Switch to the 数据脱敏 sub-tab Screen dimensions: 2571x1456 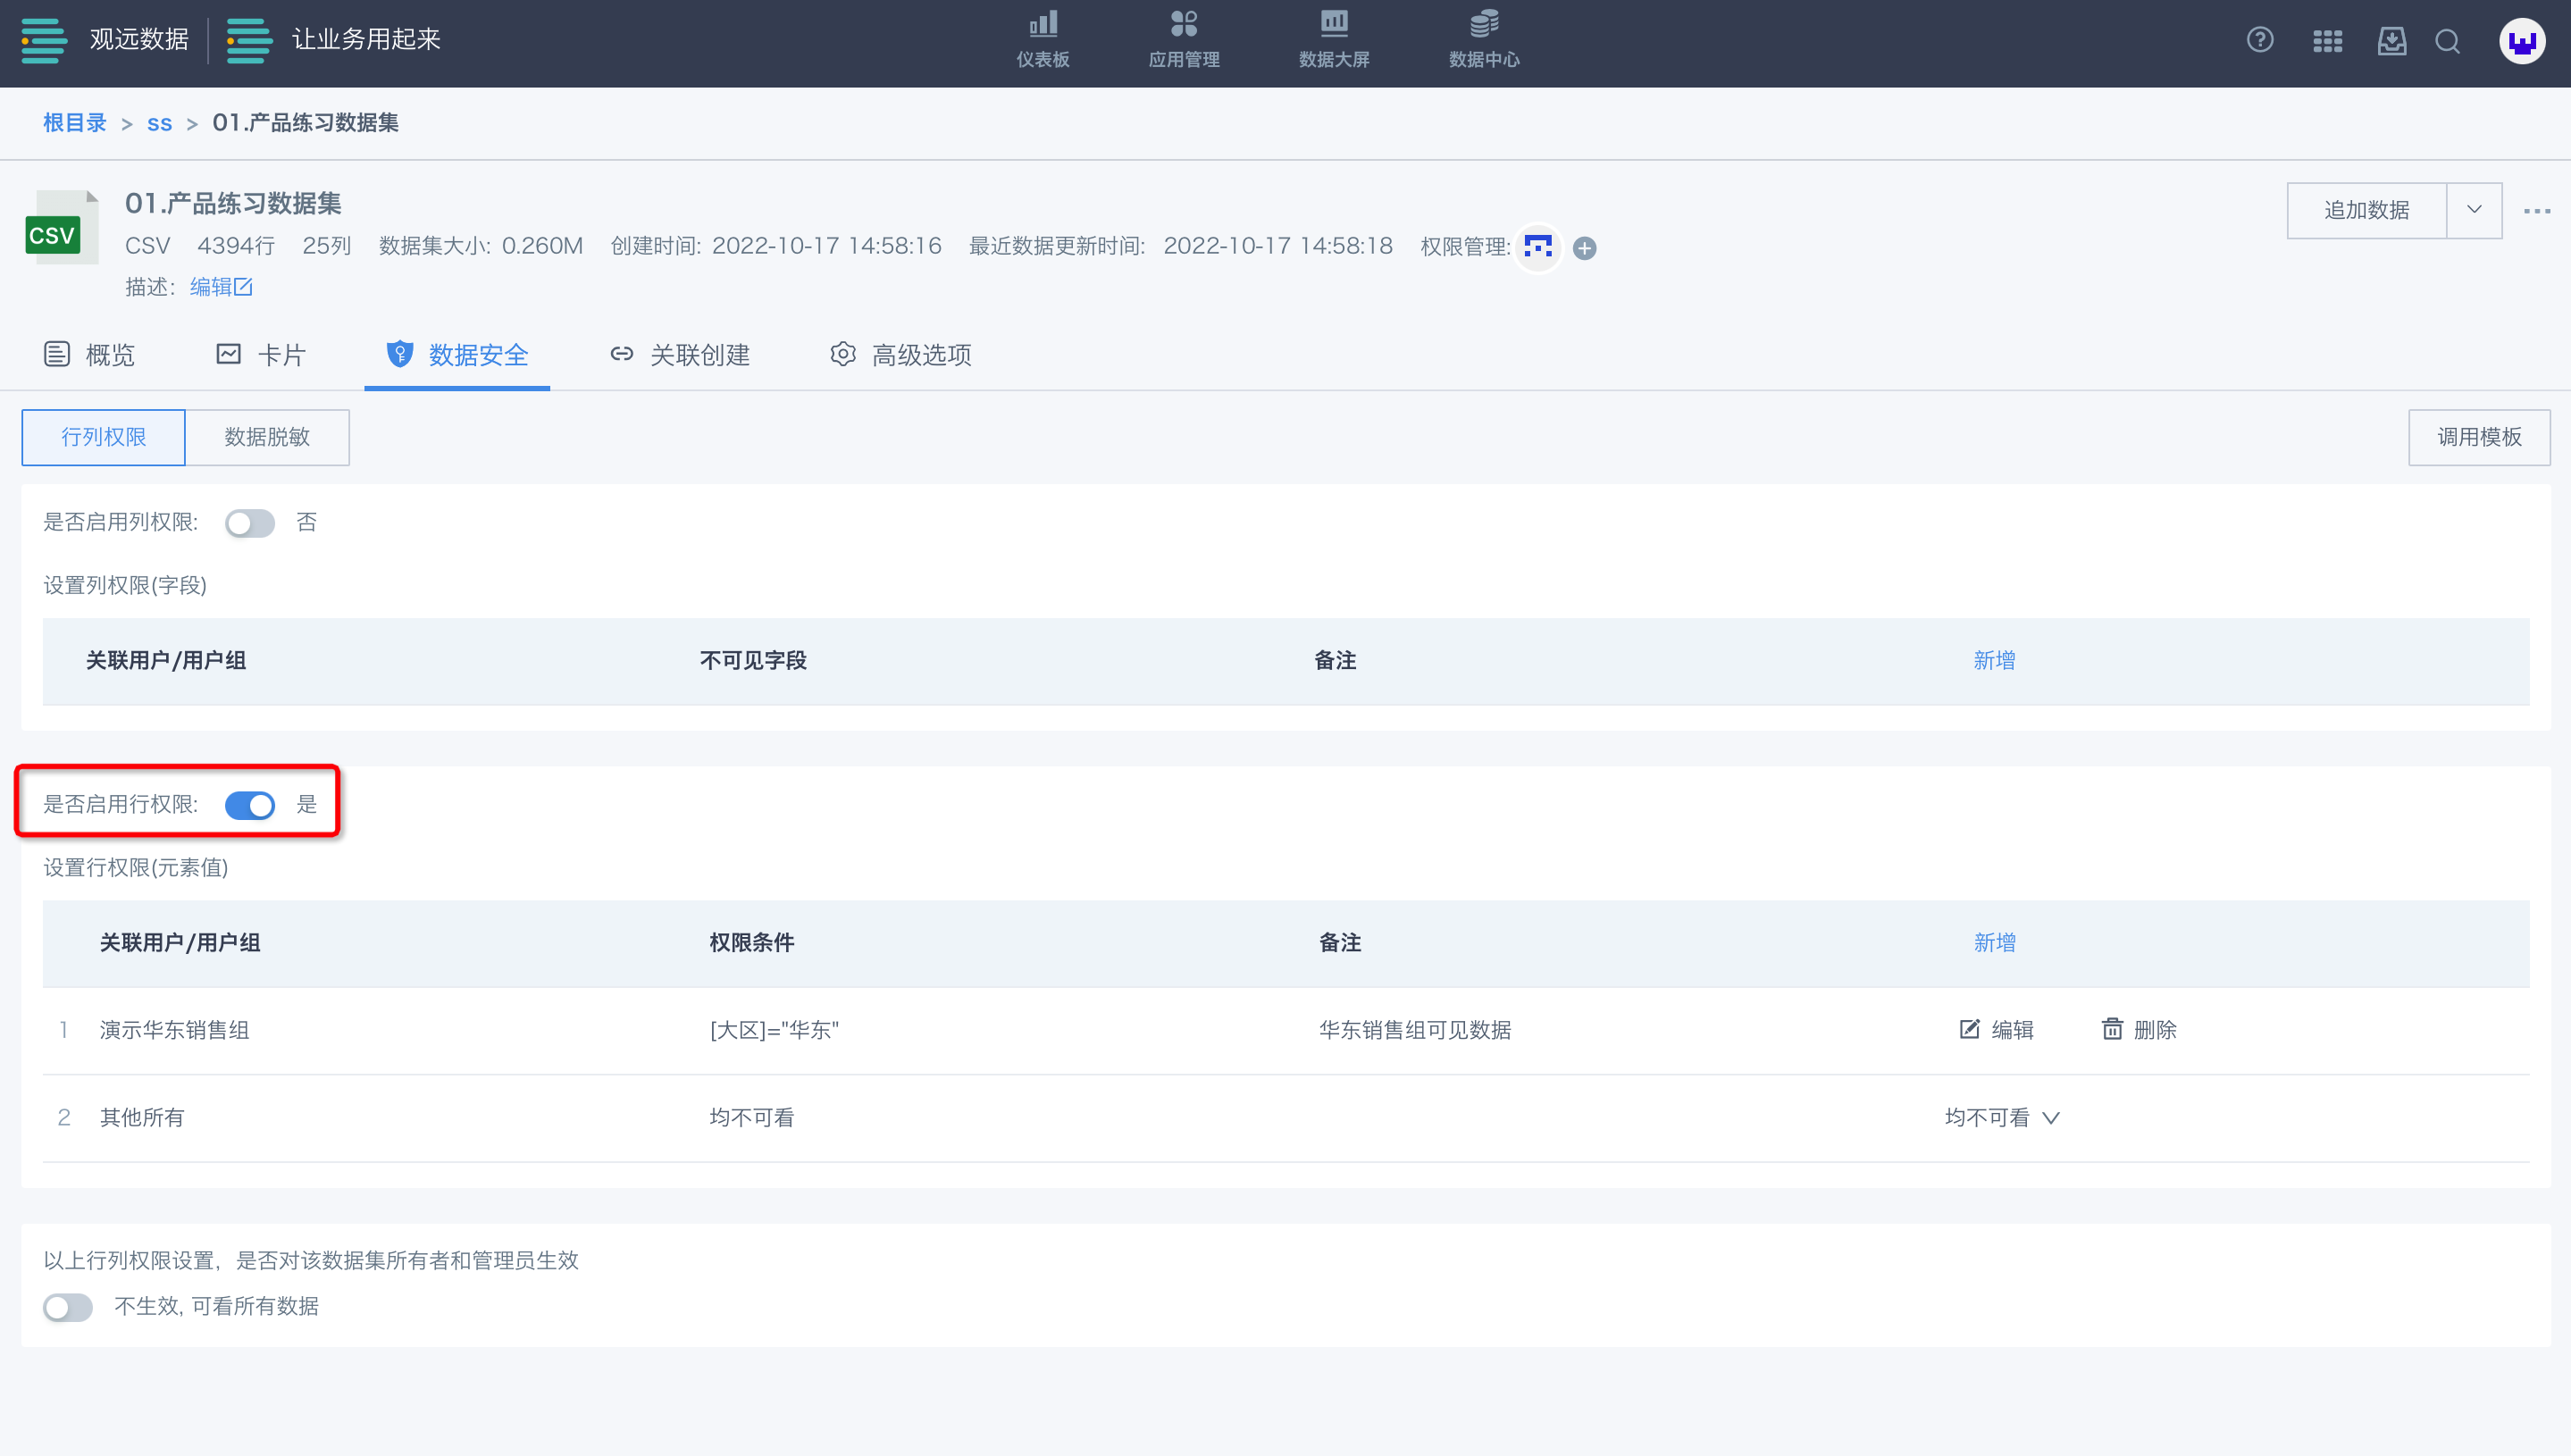click(267, 437)
